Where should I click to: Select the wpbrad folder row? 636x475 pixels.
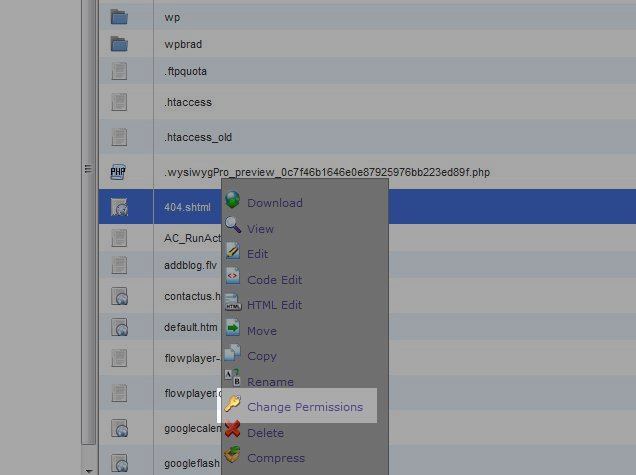(182, 44)
